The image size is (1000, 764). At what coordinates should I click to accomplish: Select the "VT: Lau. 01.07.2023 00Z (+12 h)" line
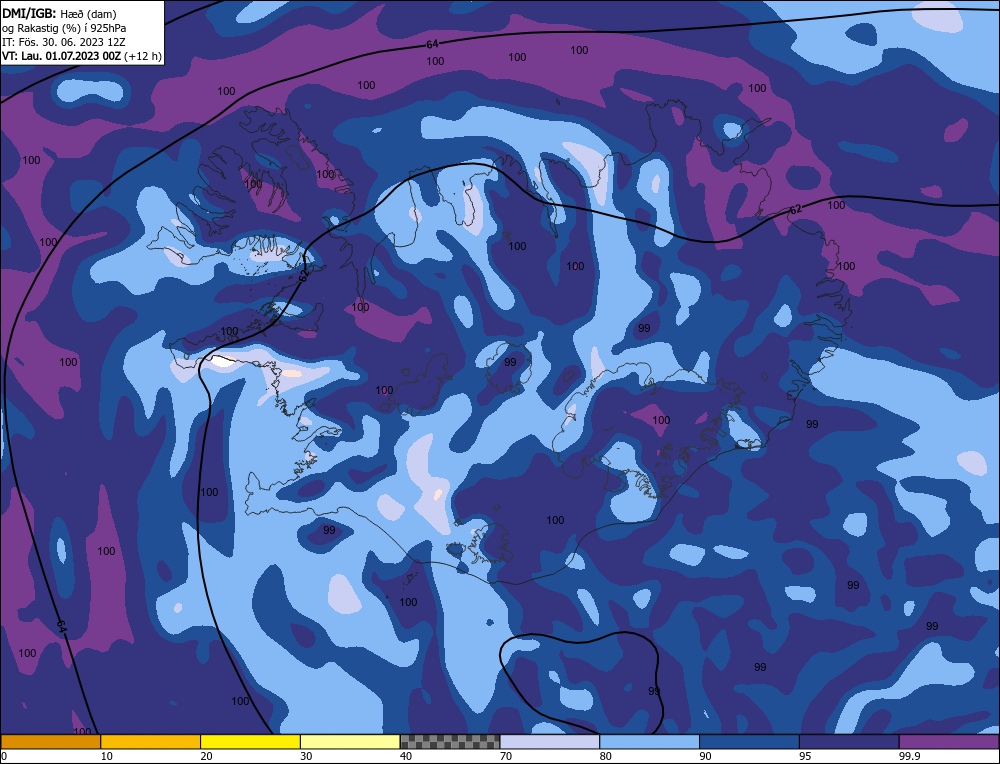(x=82, y=56)
